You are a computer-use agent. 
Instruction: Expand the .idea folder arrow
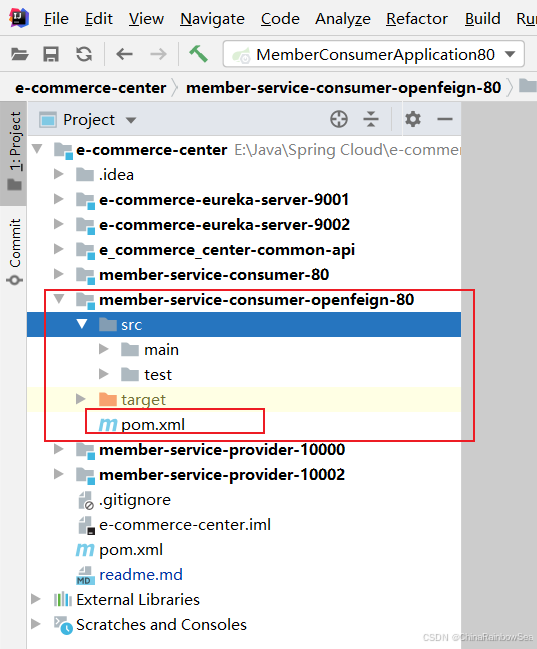58,174
